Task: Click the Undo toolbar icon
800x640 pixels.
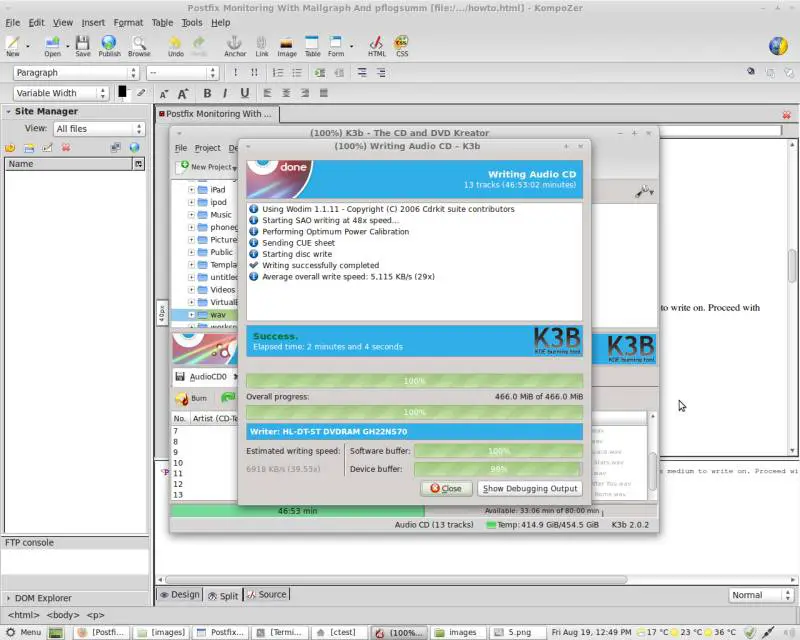Action: coord(176,45)
